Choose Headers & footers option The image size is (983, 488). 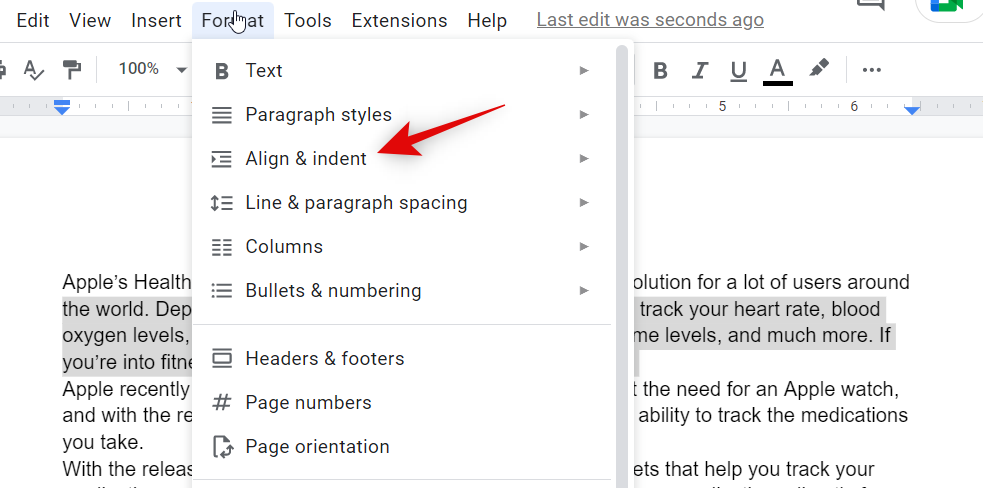pyautogui.click(x=324, y=359)
